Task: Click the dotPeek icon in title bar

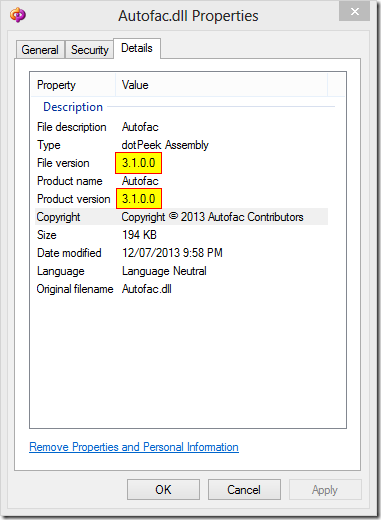Action: point(18,15)
